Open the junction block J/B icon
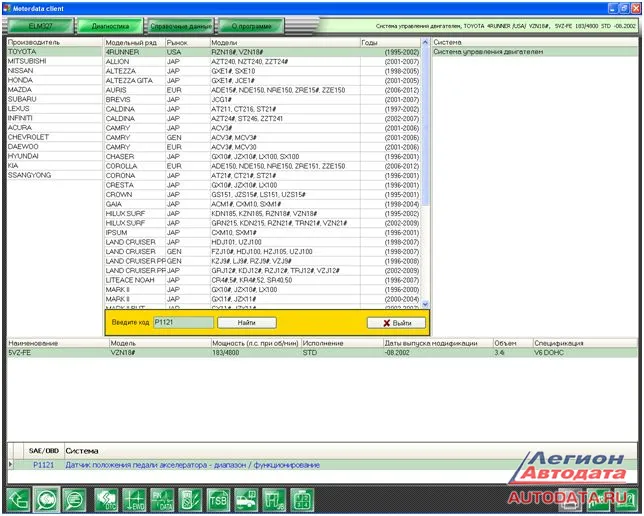Screen dimensions: 644x516 point(274,500)
